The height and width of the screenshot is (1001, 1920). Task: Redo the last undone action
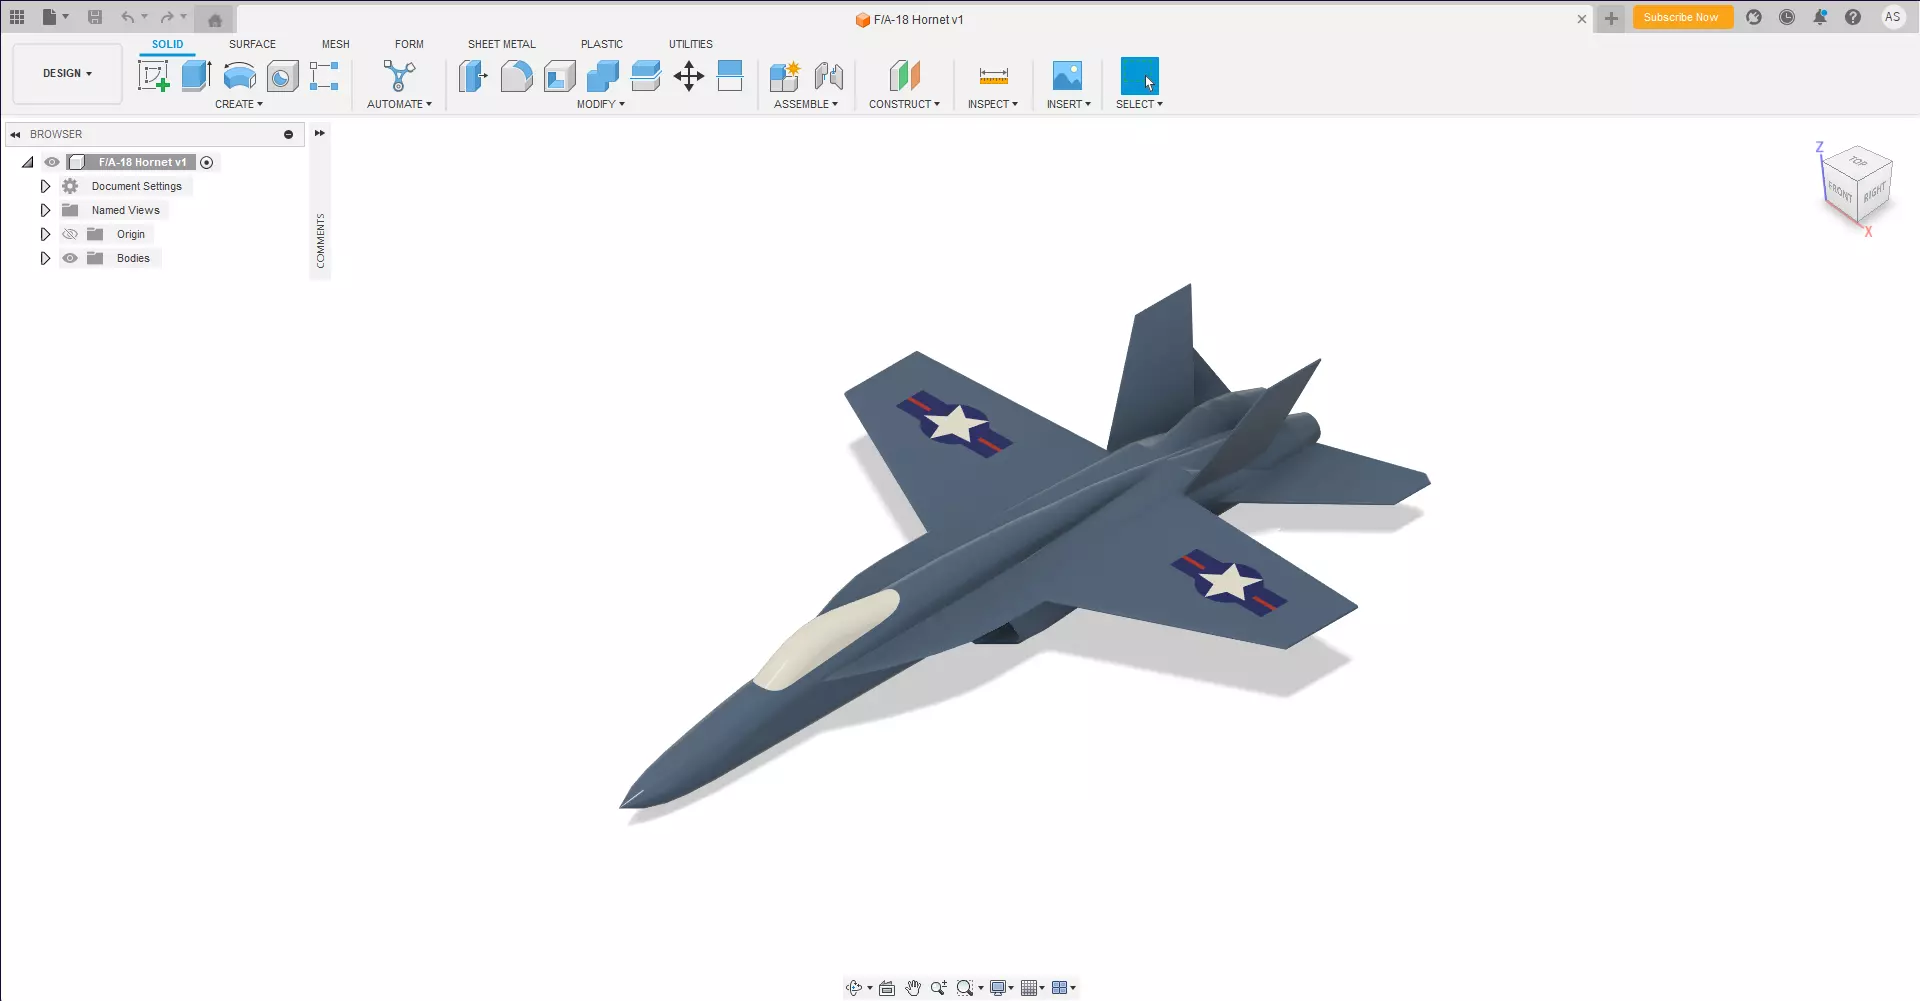pos(167,17)
